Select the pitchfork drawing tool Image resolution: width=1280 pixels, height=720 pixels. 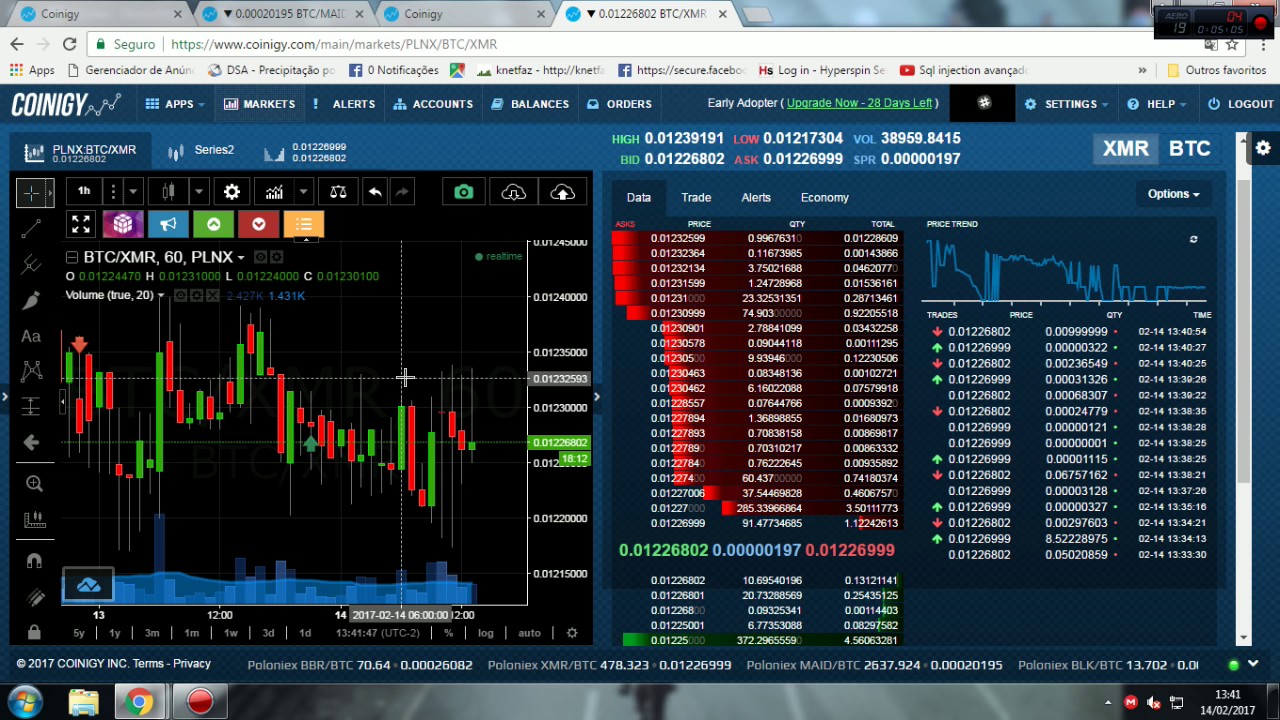point(31,264)
